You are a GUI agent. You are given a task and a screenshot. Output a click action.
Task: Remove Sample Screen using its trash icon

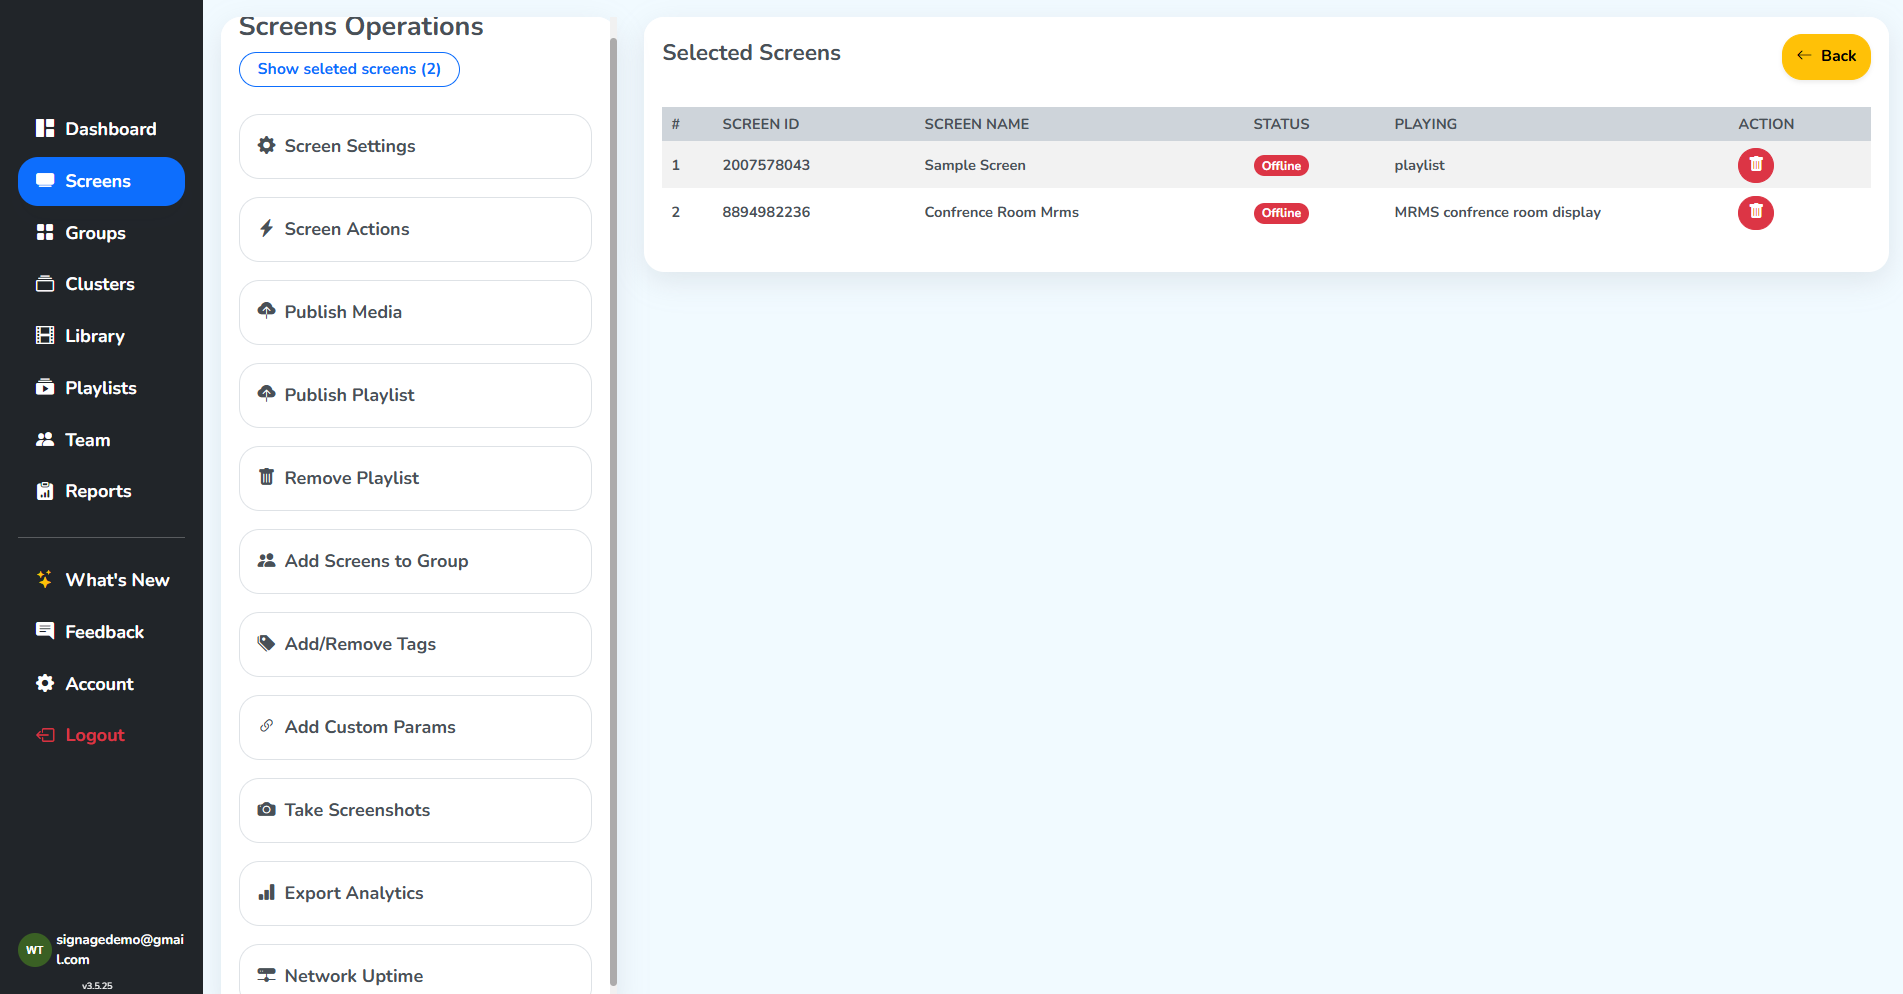point(1755,165)
